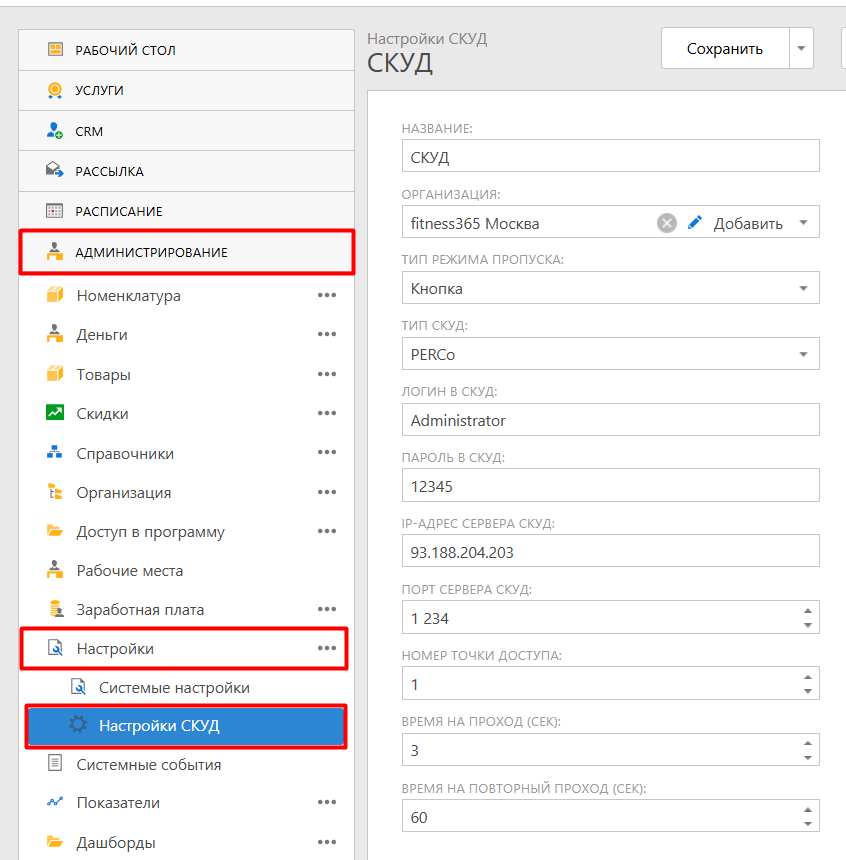Click Добавить in the organization field
Viewport: 846px width, 860px height.
(x=748, y=224)
